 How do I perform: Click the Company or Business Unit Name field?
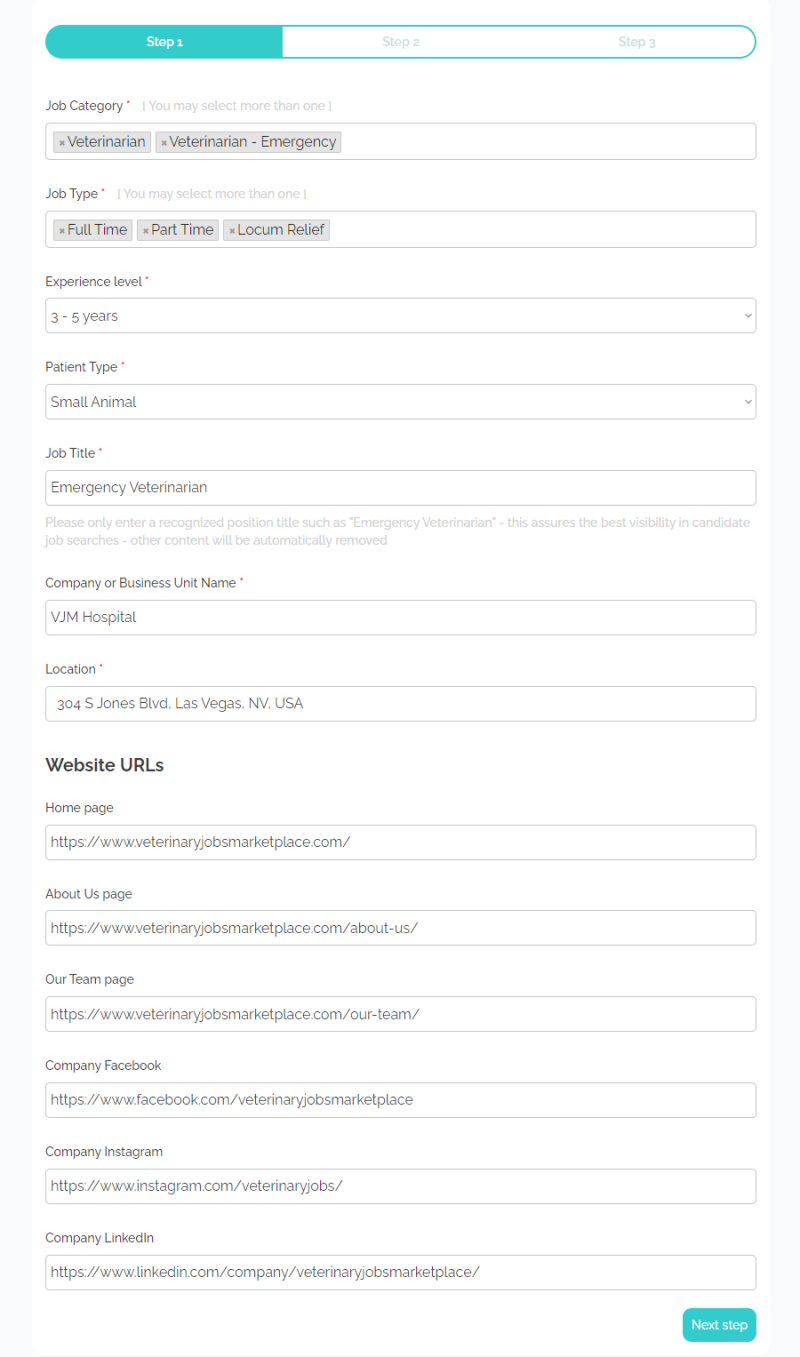click(x=400, y=617)
